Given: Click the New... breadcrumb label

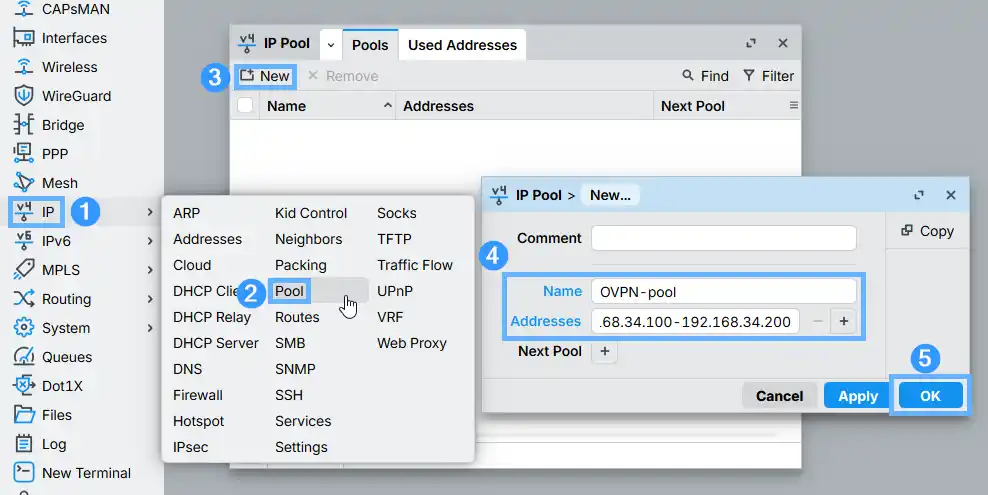Looking at the screenshot, I should pyautogui.click(x=610, y=195).
